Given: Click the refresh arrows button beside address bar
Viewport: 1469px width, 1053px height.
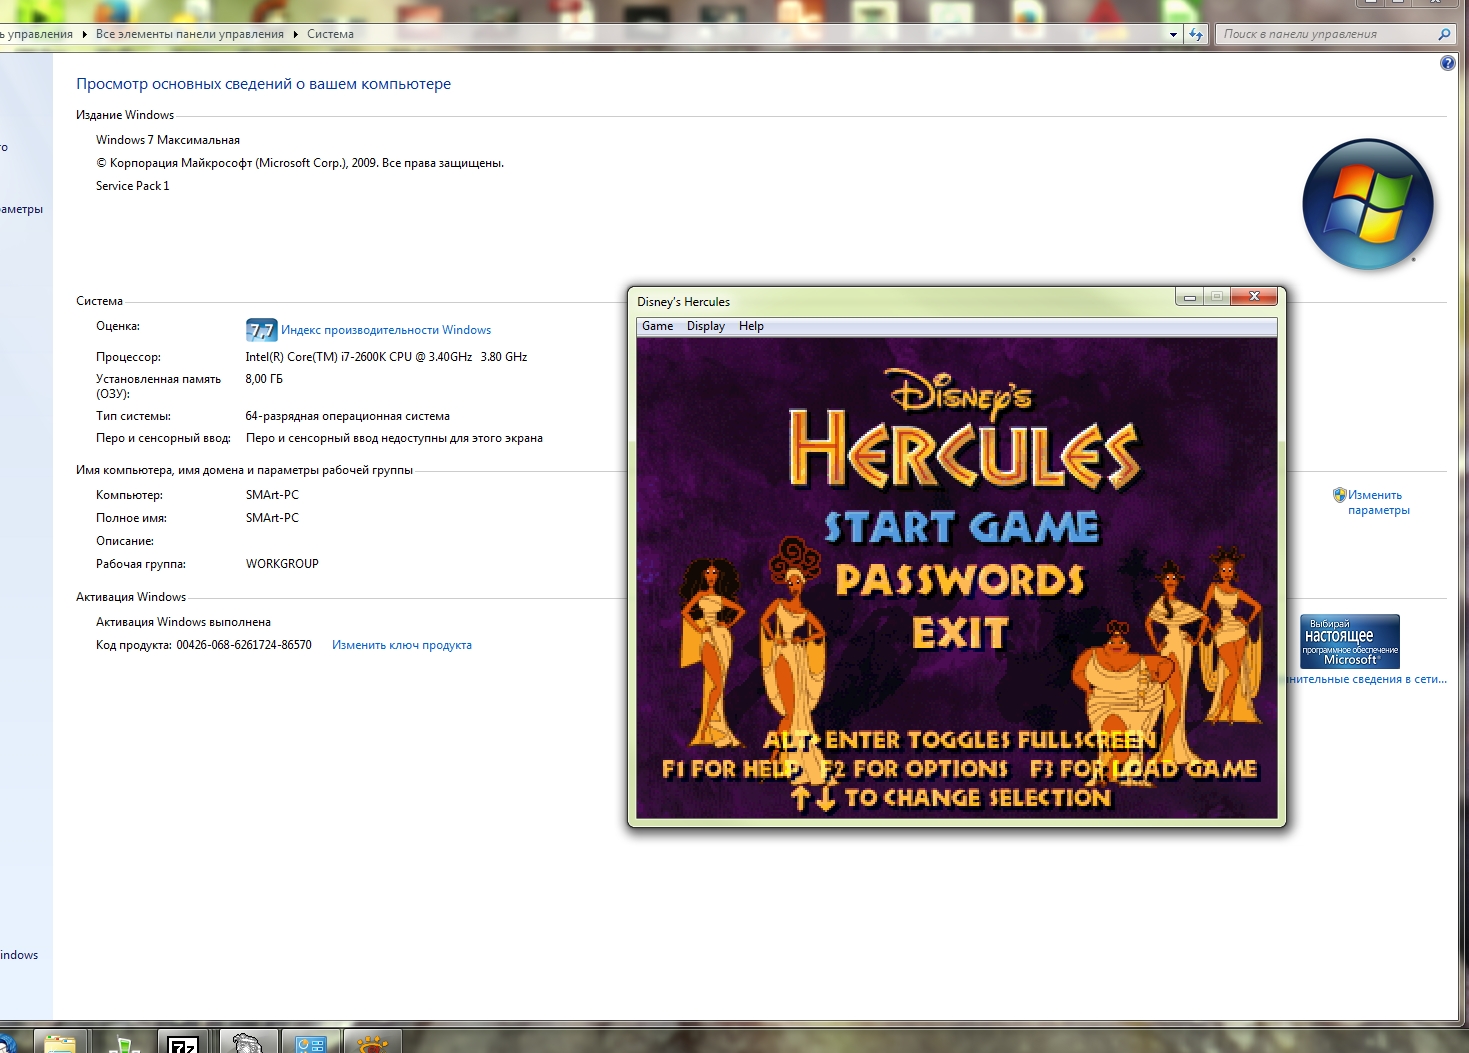Looking at the screenshot, I should coord(1196,34).
